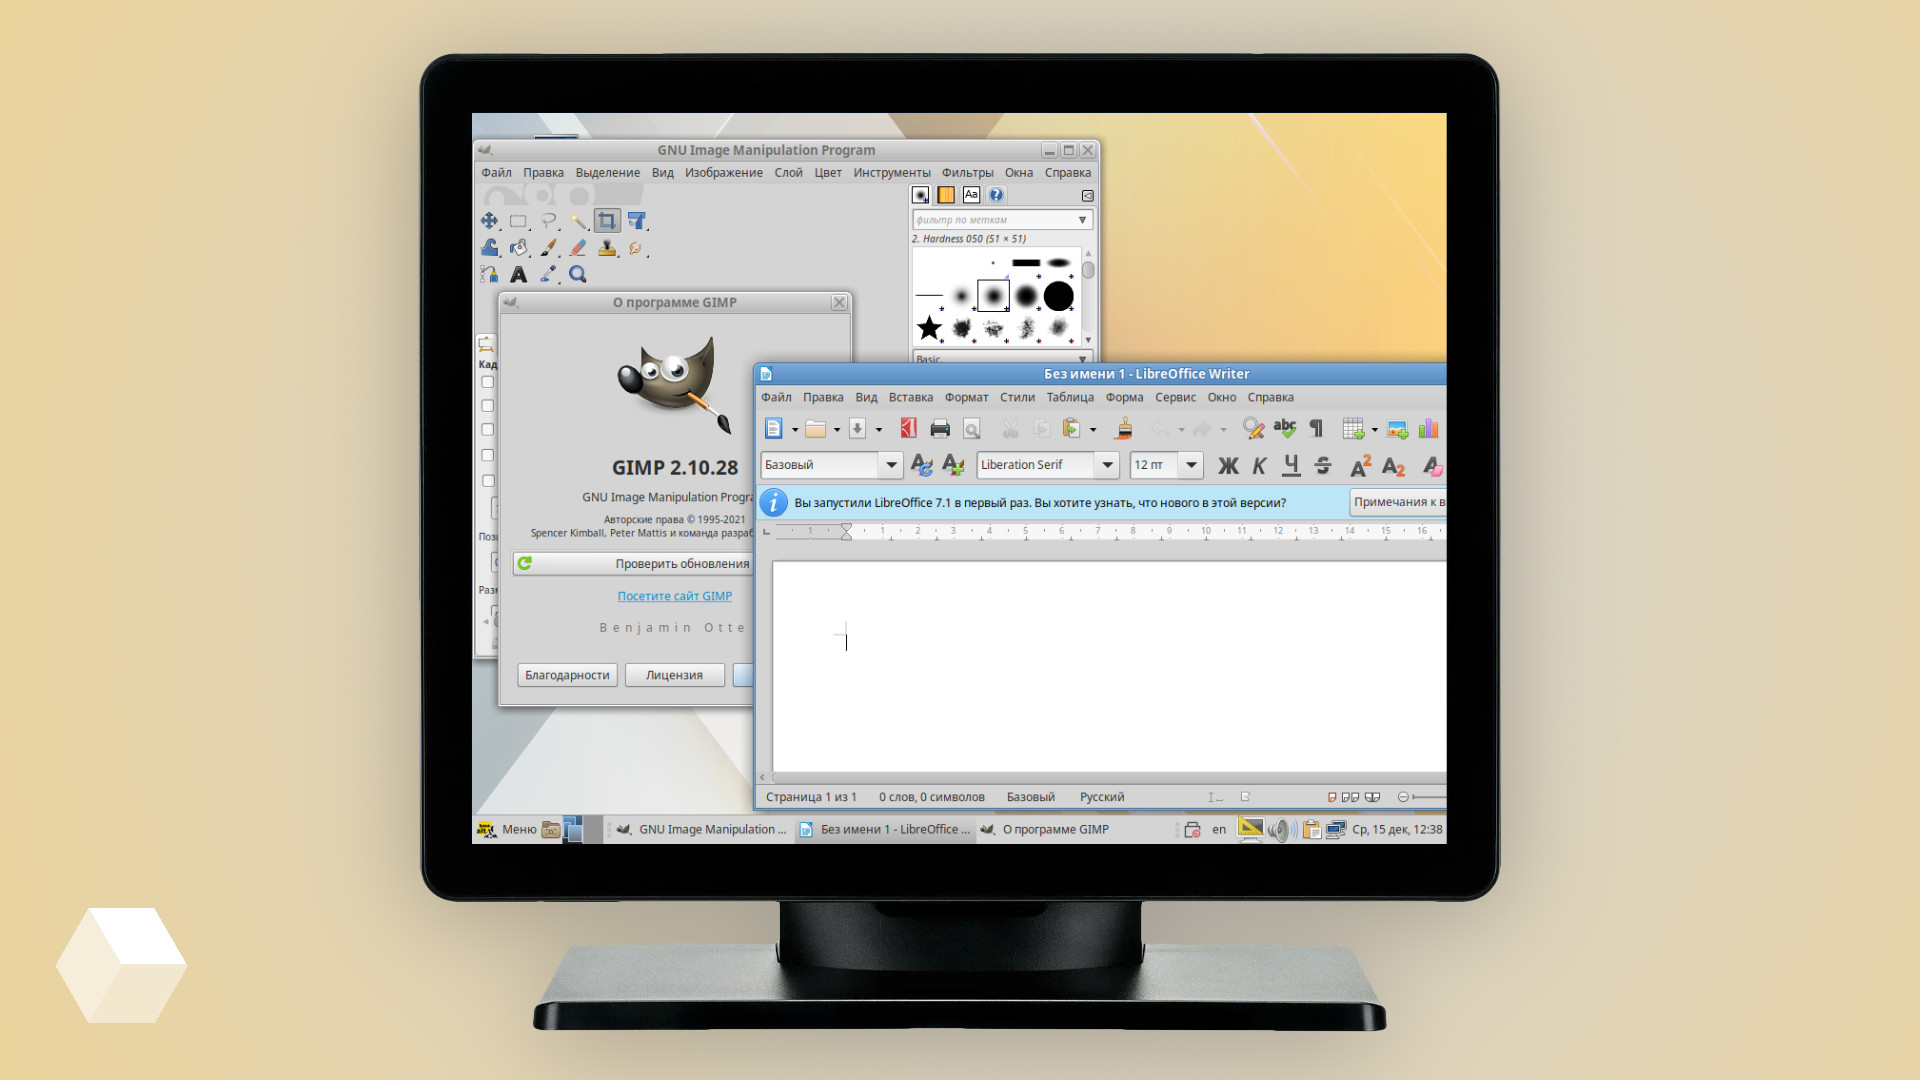
Task: Select the Rectangle Select tool in GIMP
Action: pos(518,221)
